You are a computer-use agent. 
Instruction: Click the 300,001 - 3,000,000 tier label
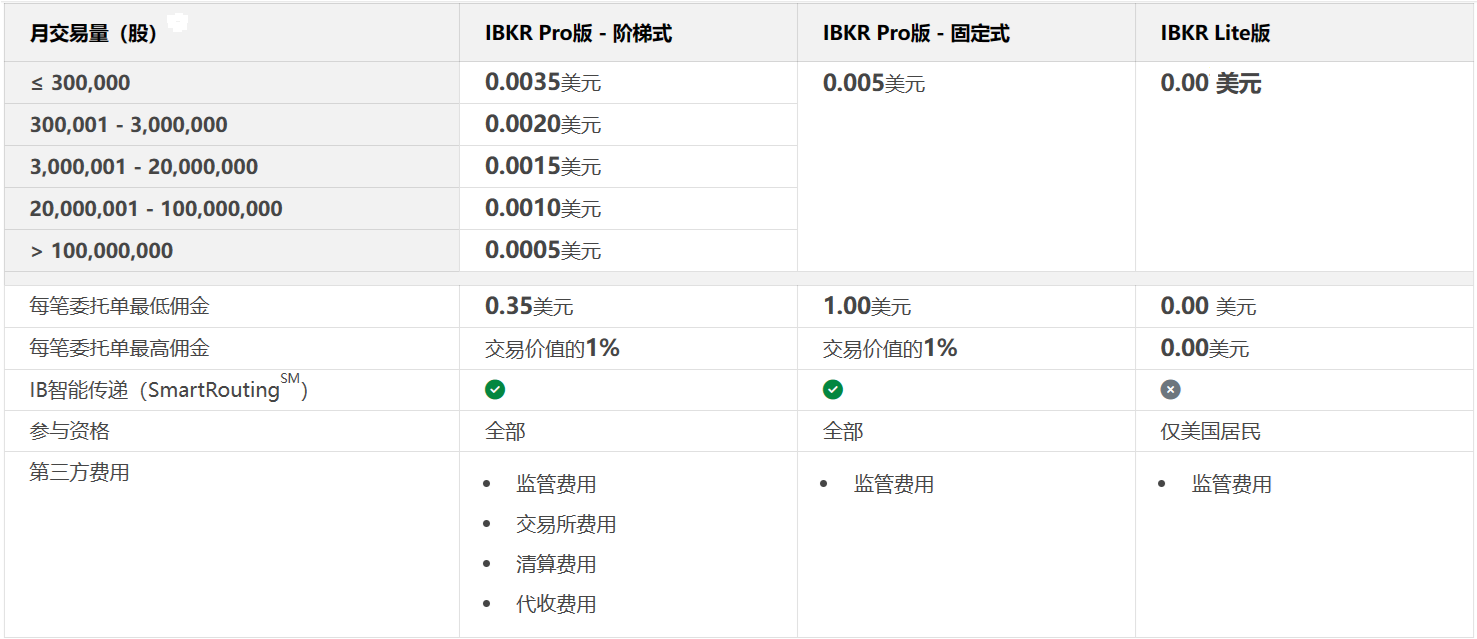[x=129, y=125]
